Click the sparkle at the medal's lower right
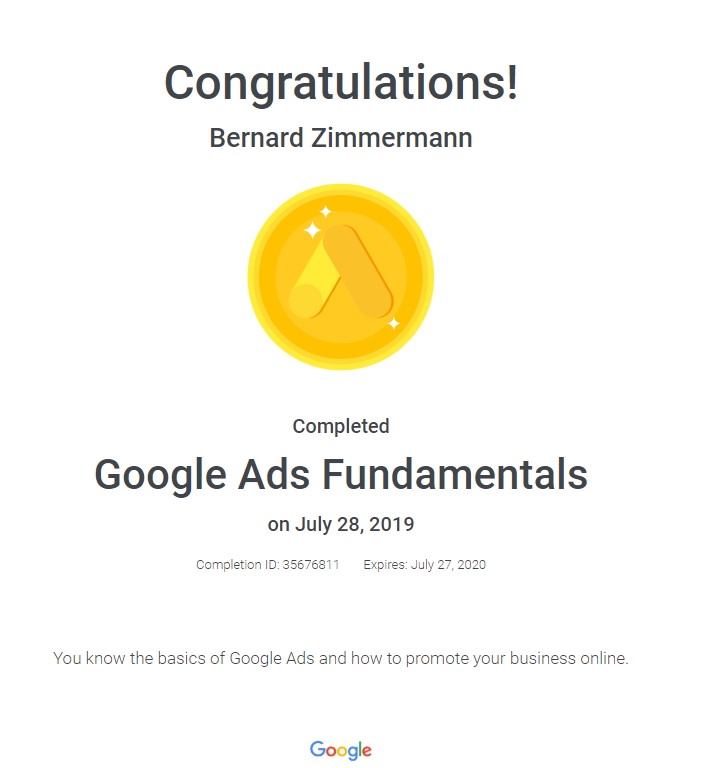This screenshot has height=768, width=716. [x=394, y=323]
